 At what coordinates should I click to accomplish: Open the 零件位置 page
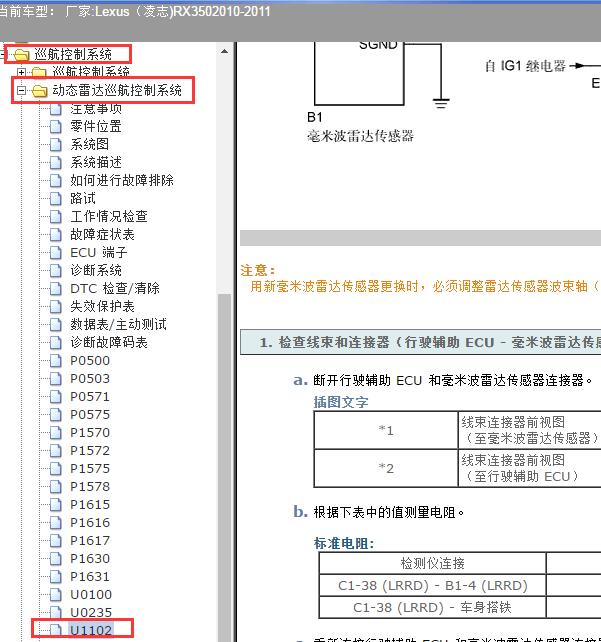pos(96,126)
